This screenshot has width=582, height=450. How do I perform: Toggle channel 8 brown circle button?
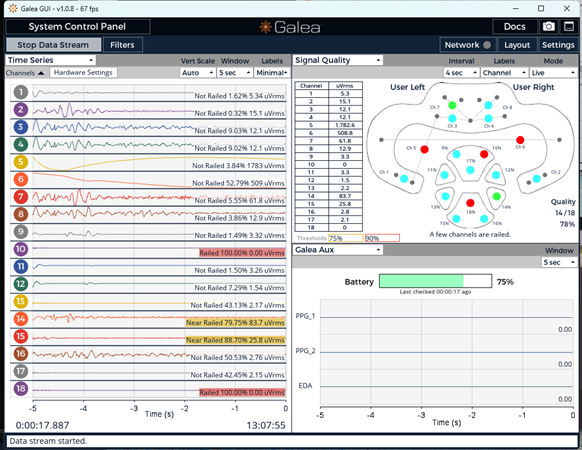[21, 214]
